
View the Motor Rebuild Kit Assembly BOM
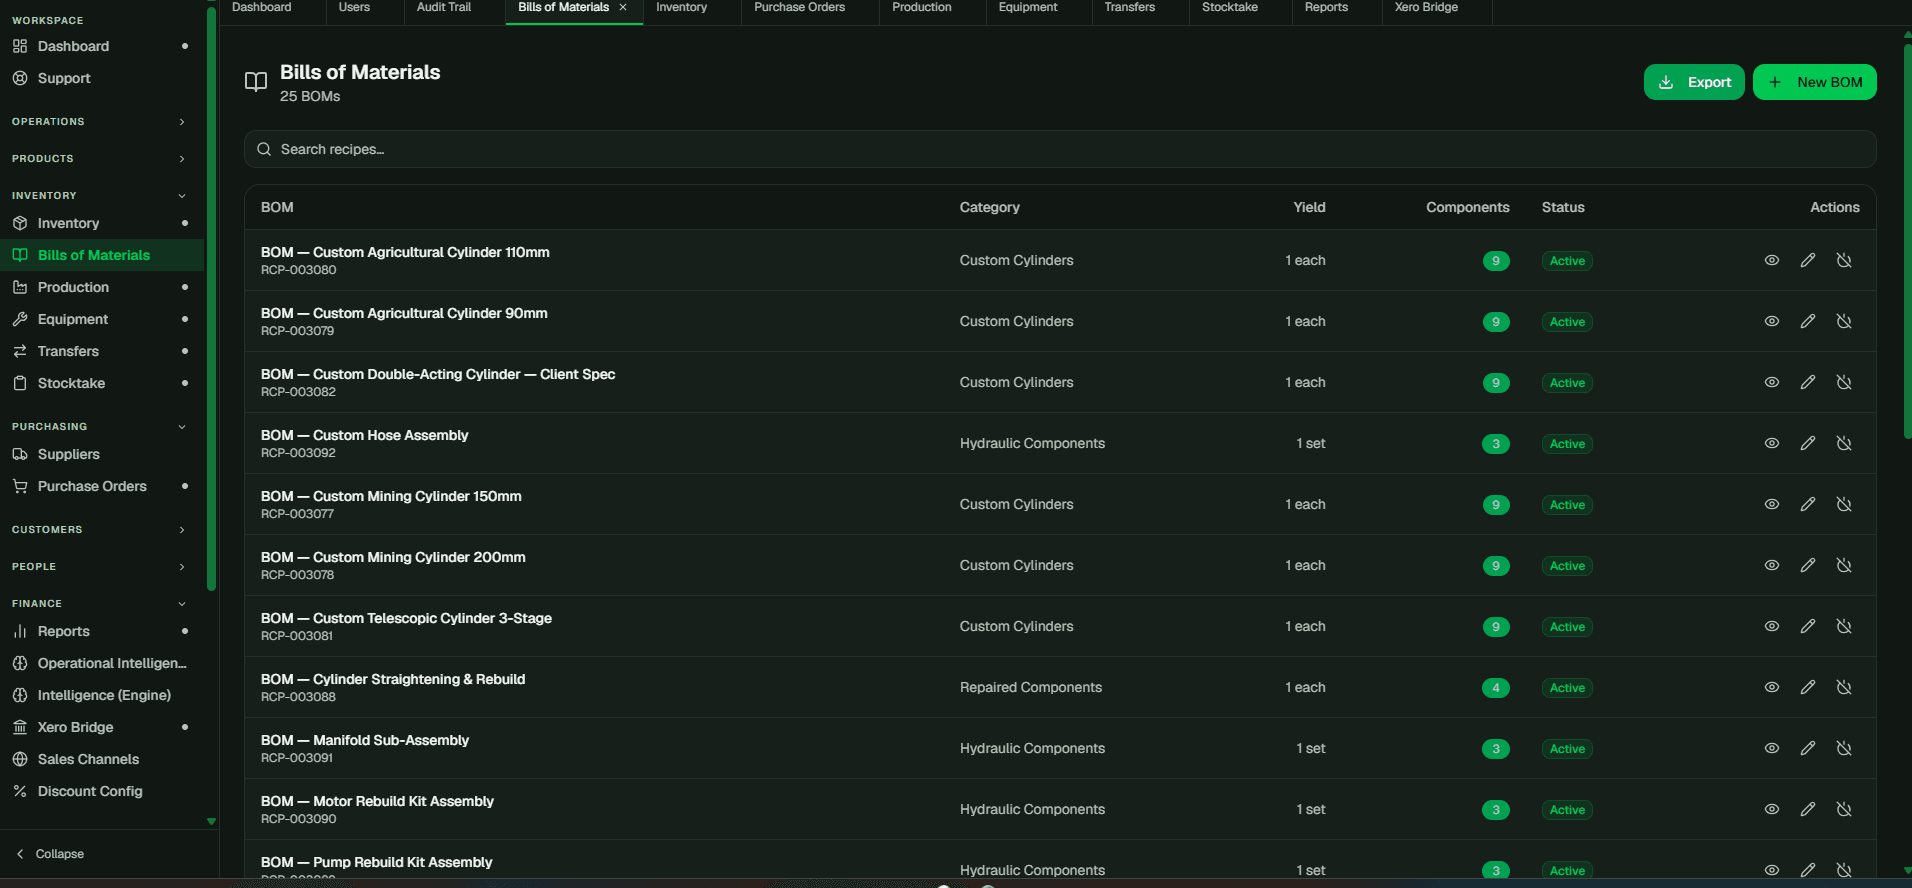[x=1771, y=809]
